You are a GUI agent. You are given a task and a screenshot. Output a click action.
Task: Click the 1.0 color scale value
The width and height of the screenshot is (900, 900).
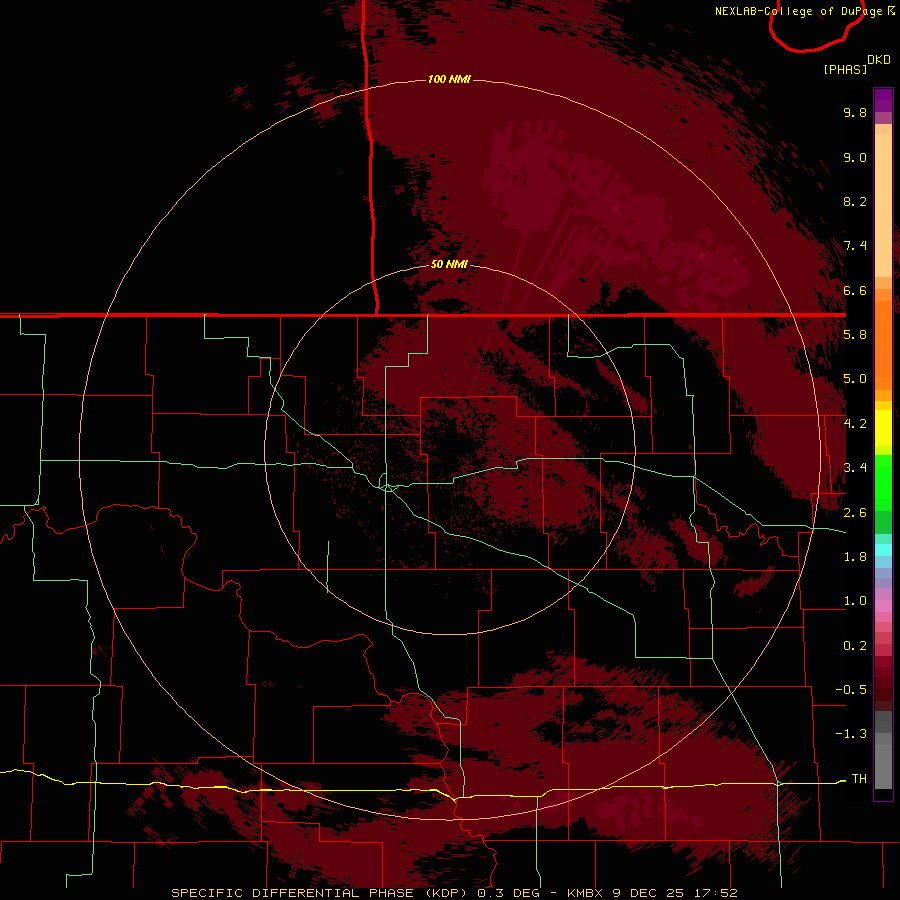click(855, 601)
